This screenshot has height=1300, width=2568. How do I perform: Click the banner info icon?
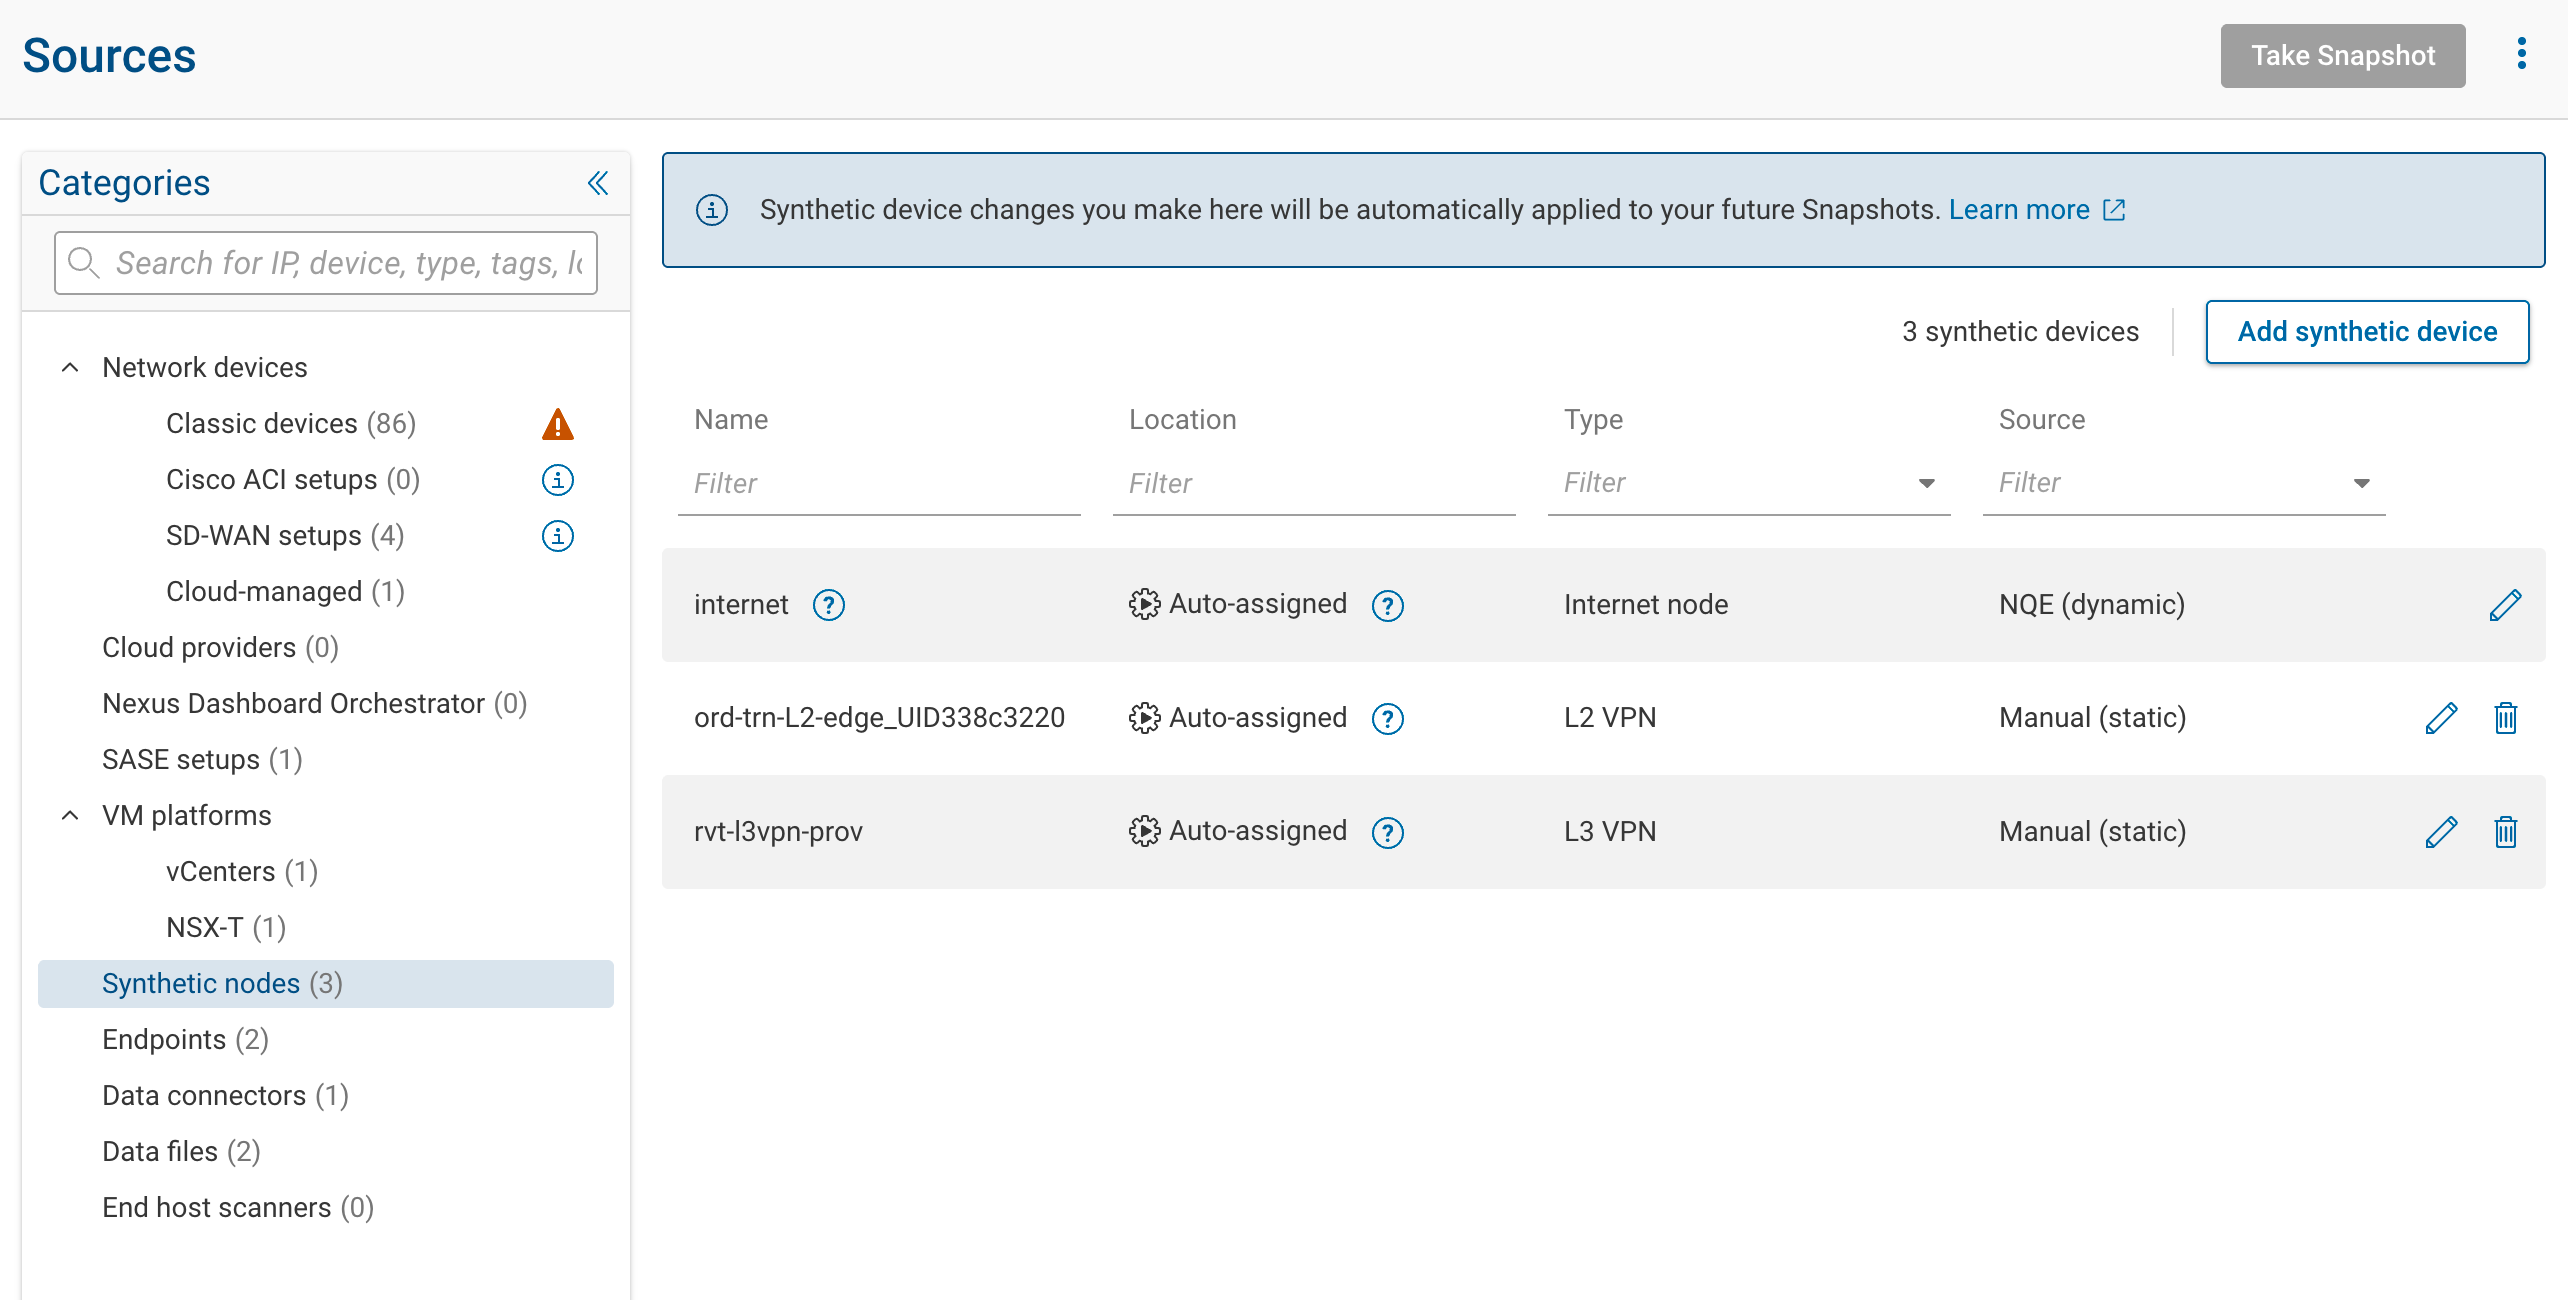(712, 210)
